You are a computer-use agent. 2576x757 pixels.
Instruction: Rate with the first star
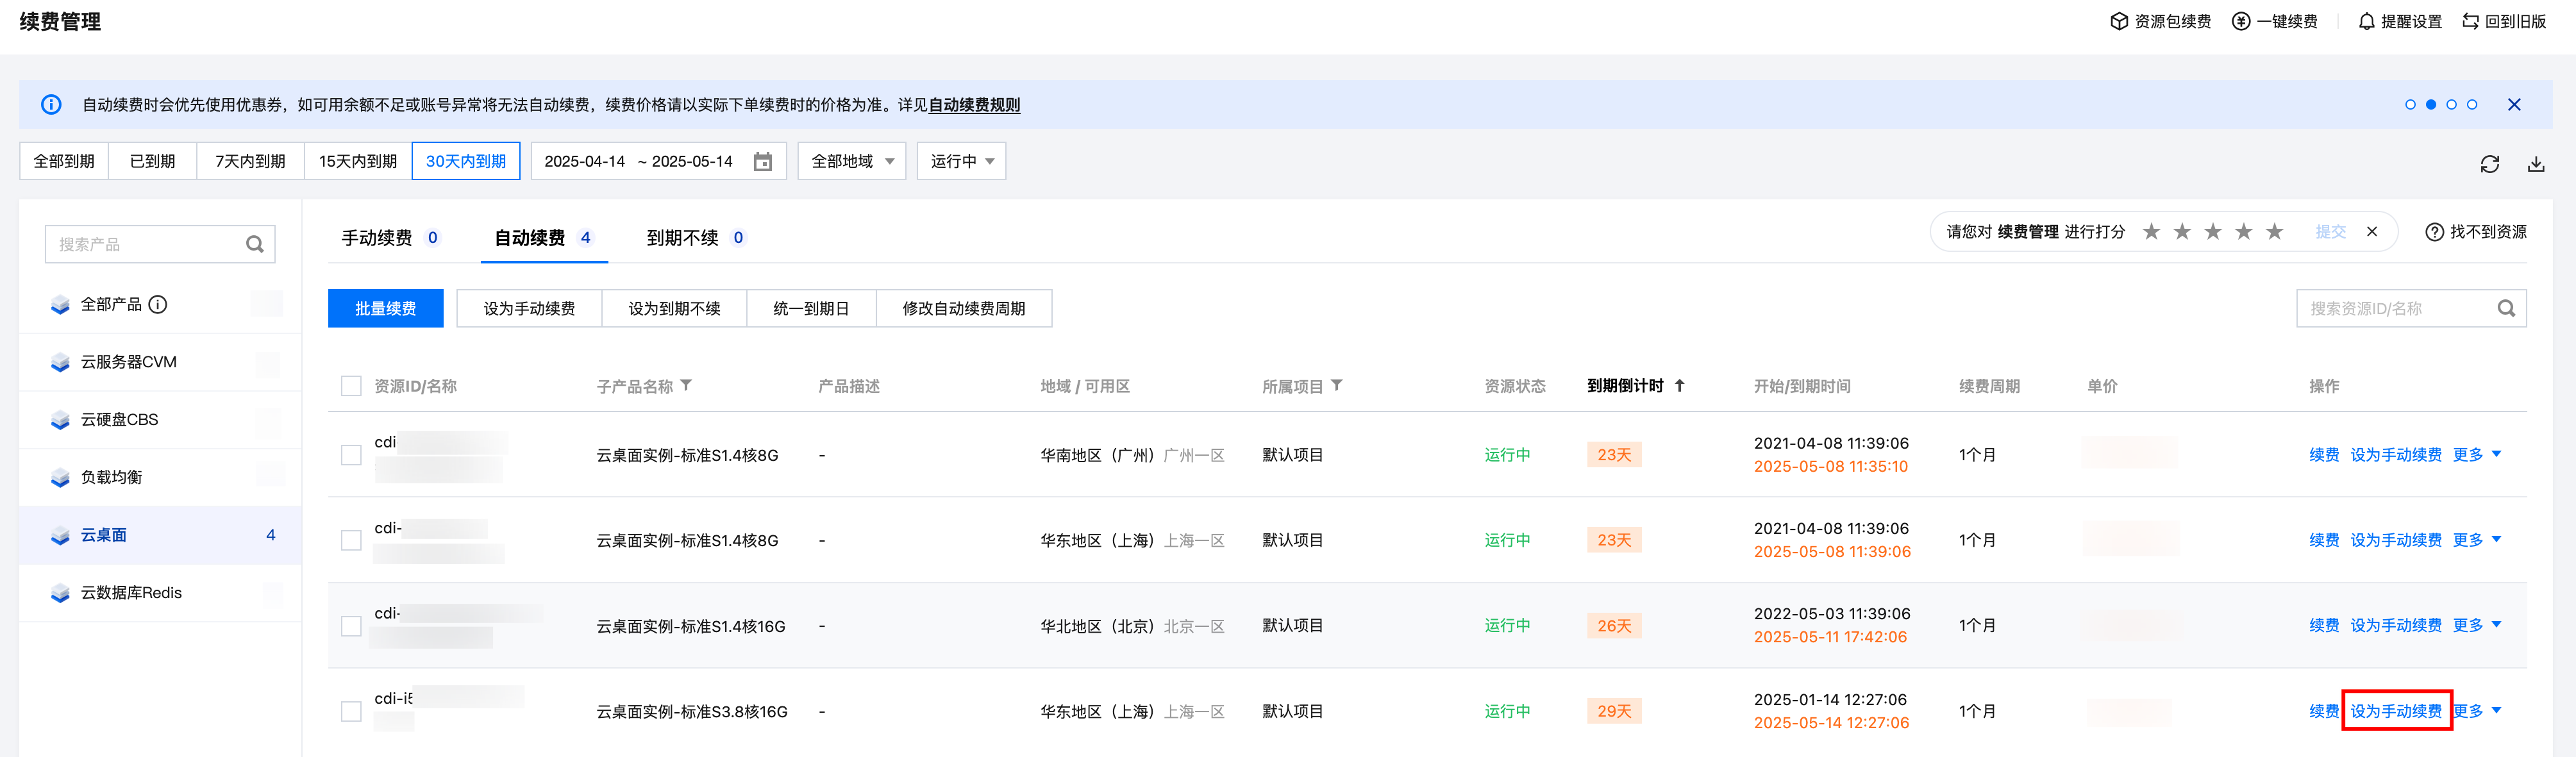[2151, 232]
